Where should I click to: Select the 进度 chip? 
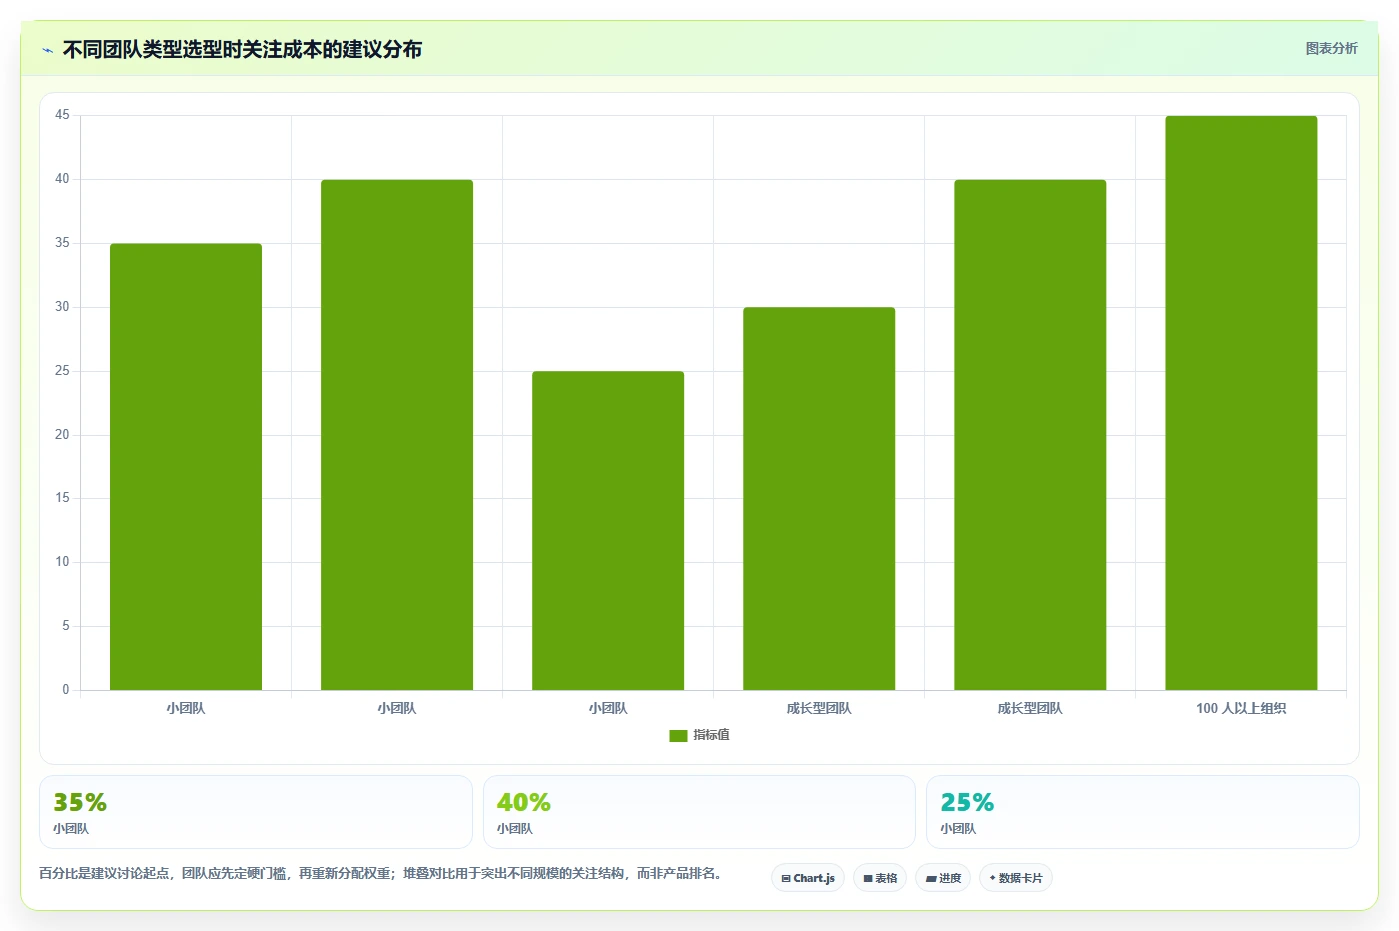943,878
